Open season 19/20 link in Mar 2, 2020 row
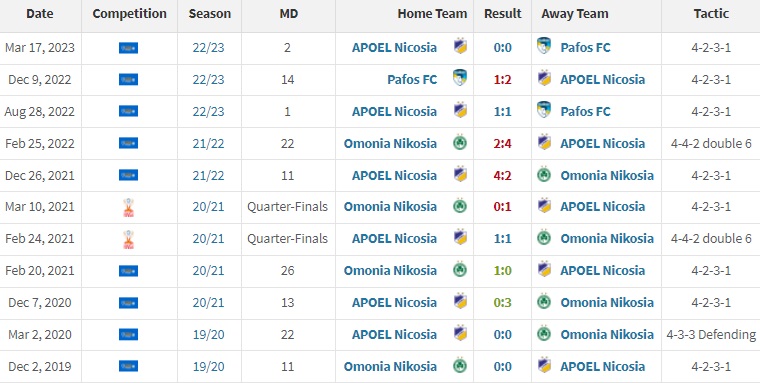Screen dimensions: 760x383 [208, 335]
